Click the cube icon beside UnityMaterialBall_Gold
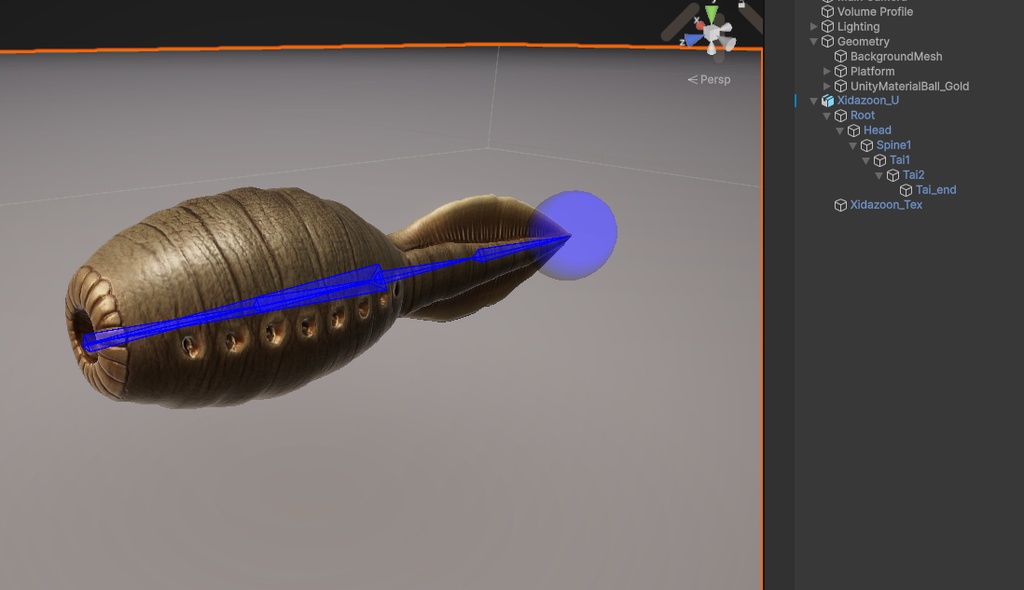1024x590 pixels. [x=840, y=86]
